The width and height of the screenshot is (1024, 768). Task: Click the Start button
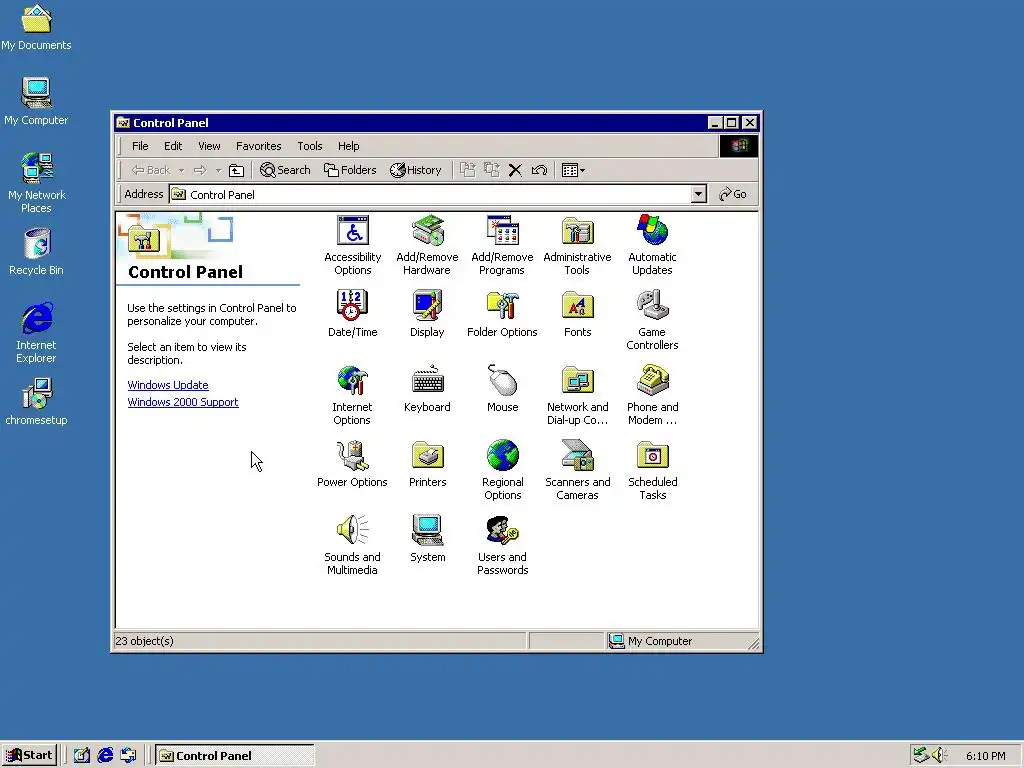click(29, 756)
